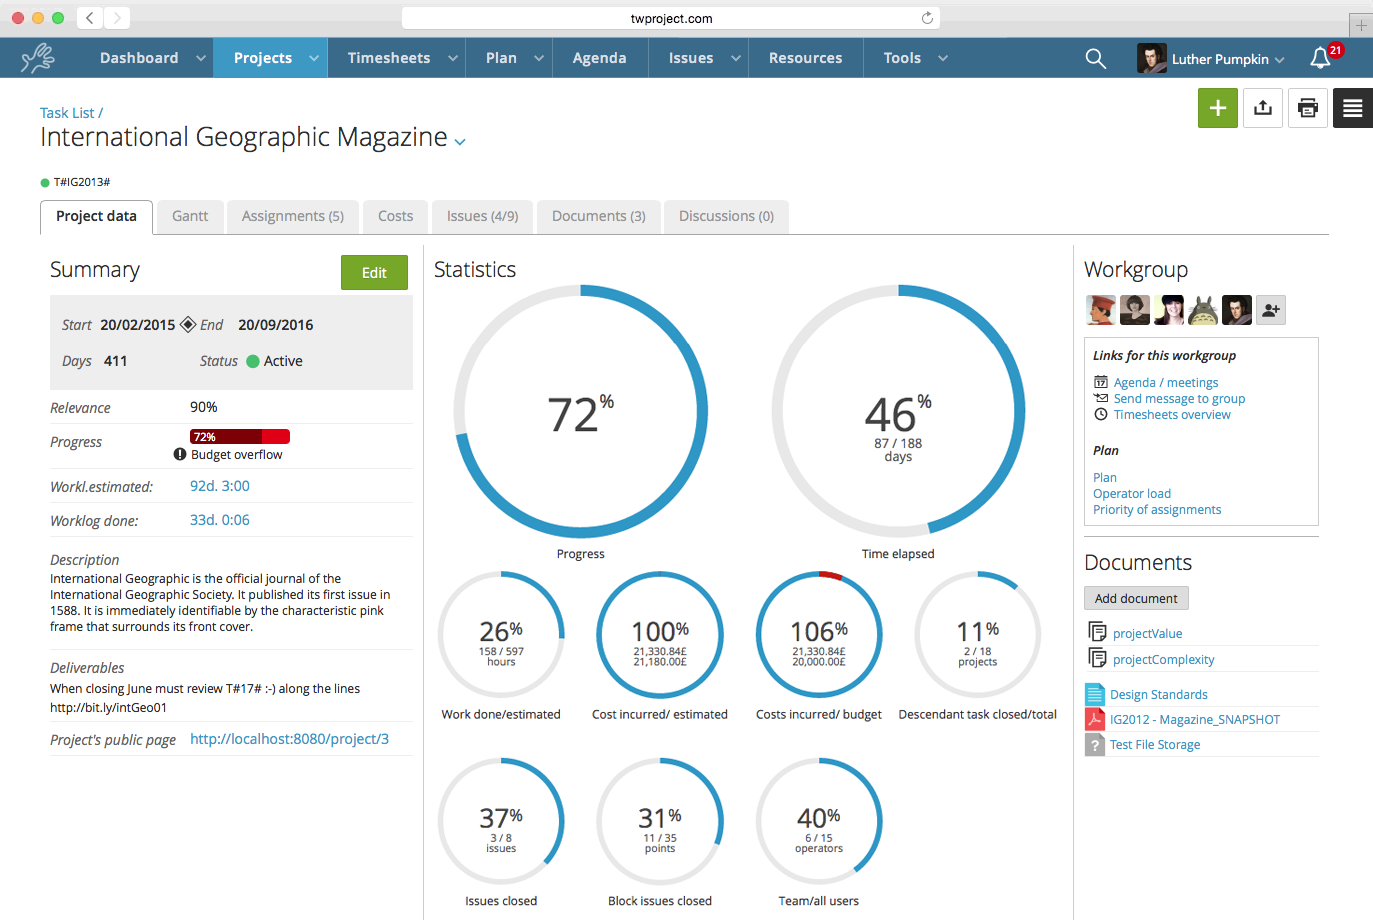This screenshot has width=1373, height=920.
Task: Open the PDF icon for IG2012 - Magazine_SNAPSHOT
Action: [x=1094, y=719]
